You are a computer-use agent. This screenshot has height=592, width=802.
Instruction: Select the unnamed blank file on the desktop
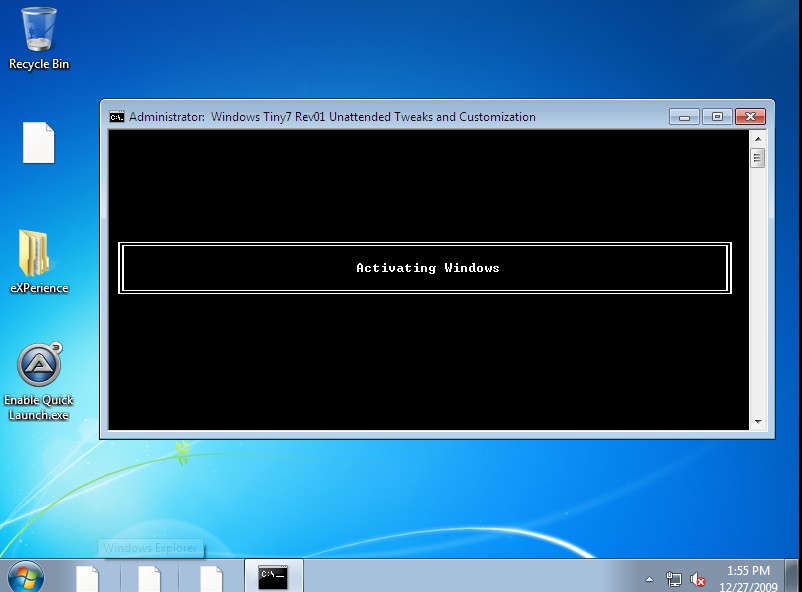click(38, 143)
